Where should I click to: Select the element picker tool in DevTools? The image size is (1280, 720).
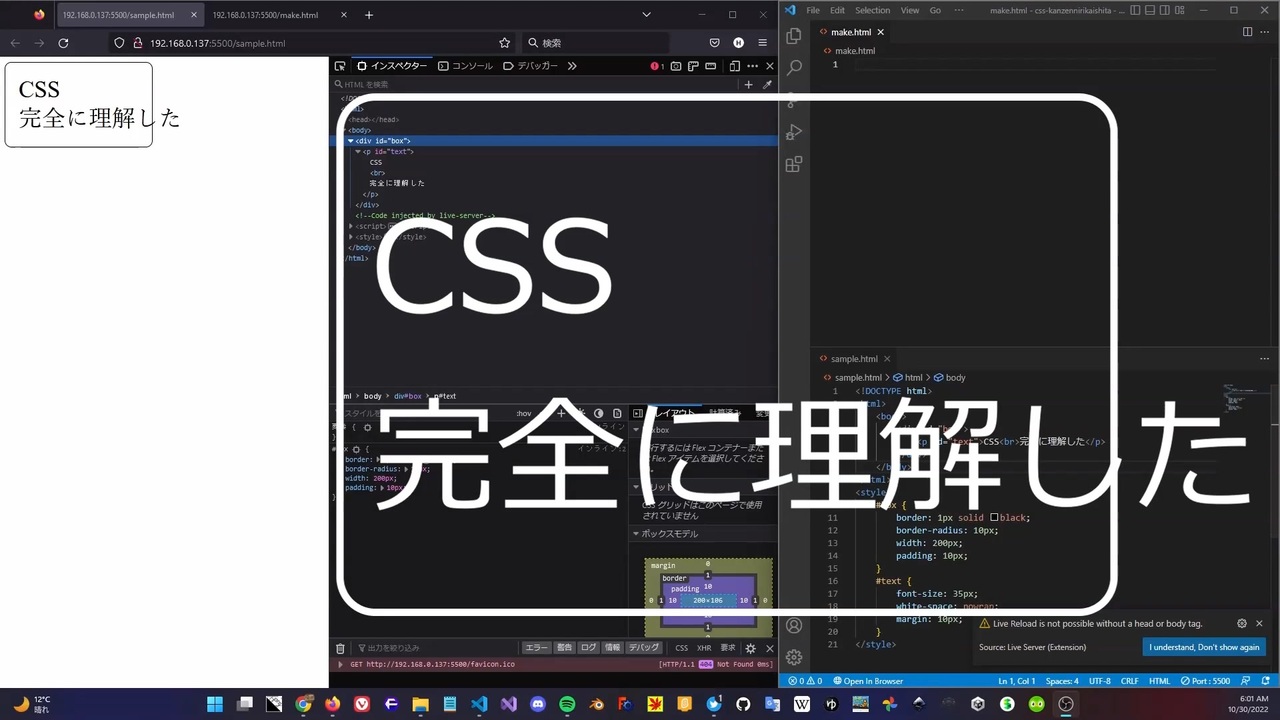click(340, 65)
